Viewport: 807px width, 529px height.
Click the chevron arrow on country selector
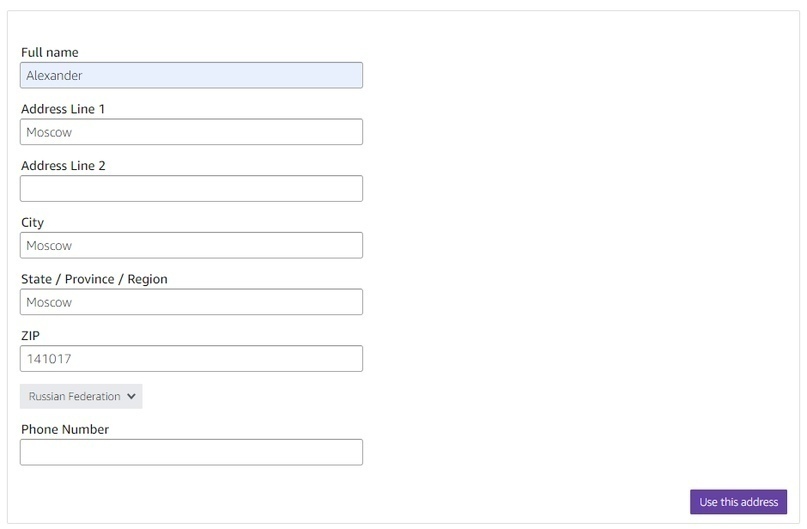(x=131, y=397)
